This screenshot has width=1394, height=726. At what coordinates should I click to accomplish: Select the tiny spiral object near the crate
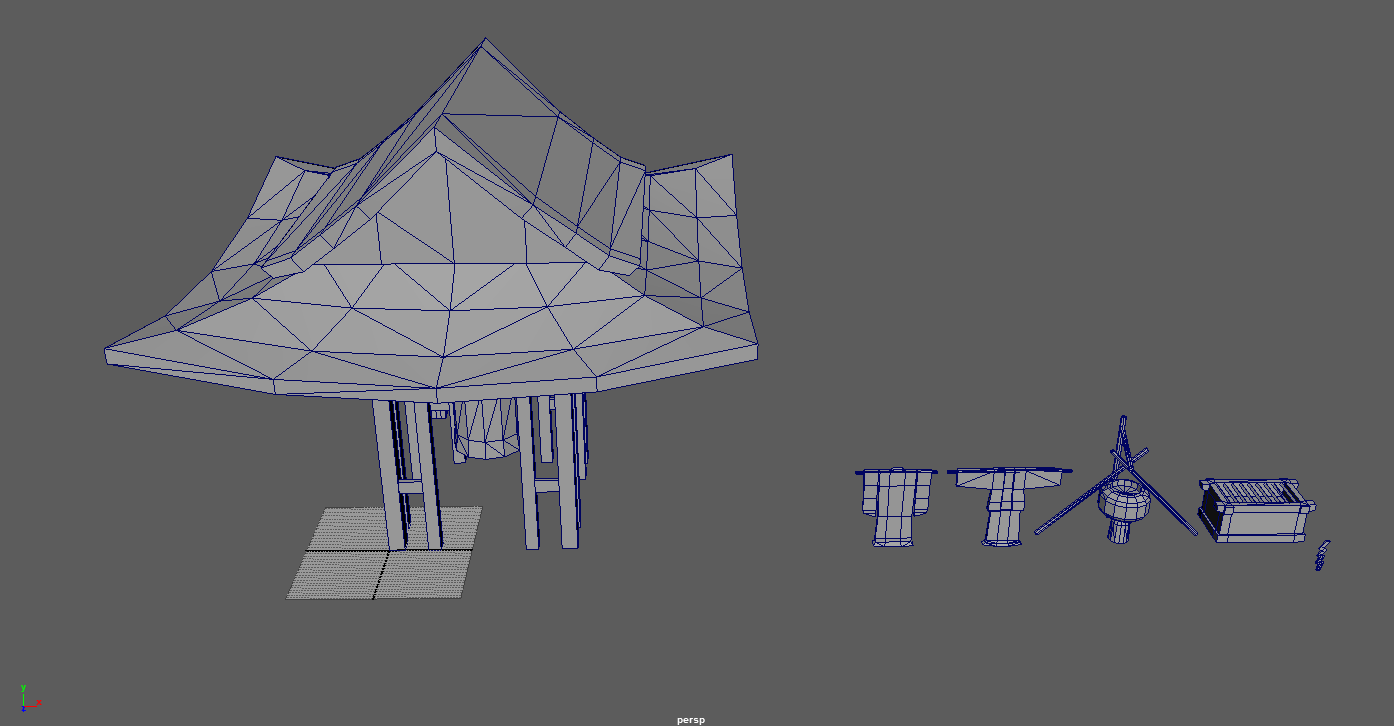(1321, 557)
